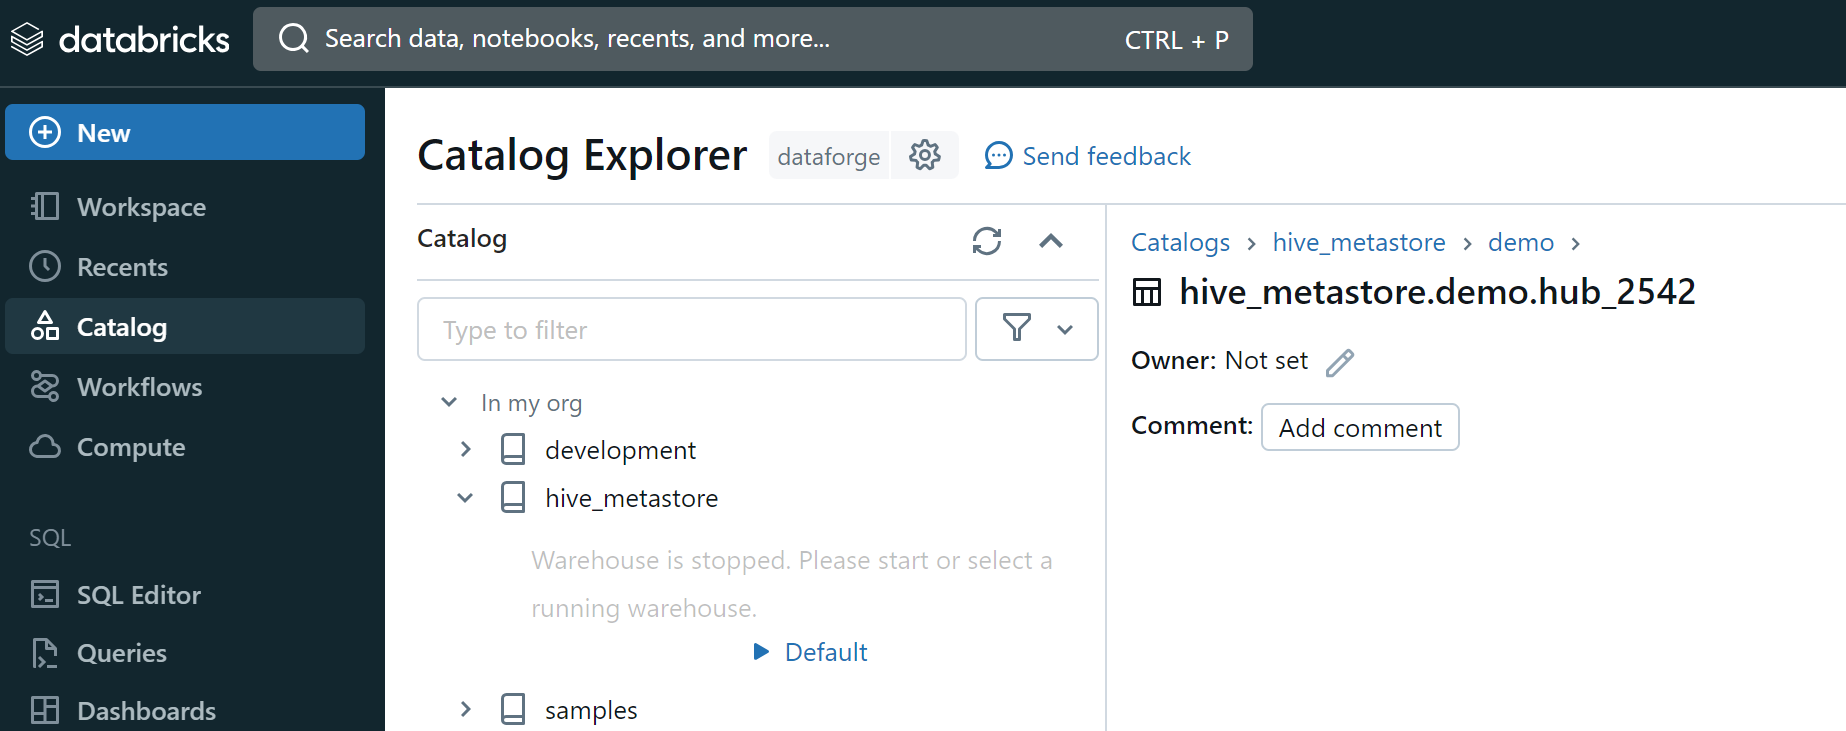Select Queries in the sidebar
This screenshot has height=731, width=1846.
point(185,652)
